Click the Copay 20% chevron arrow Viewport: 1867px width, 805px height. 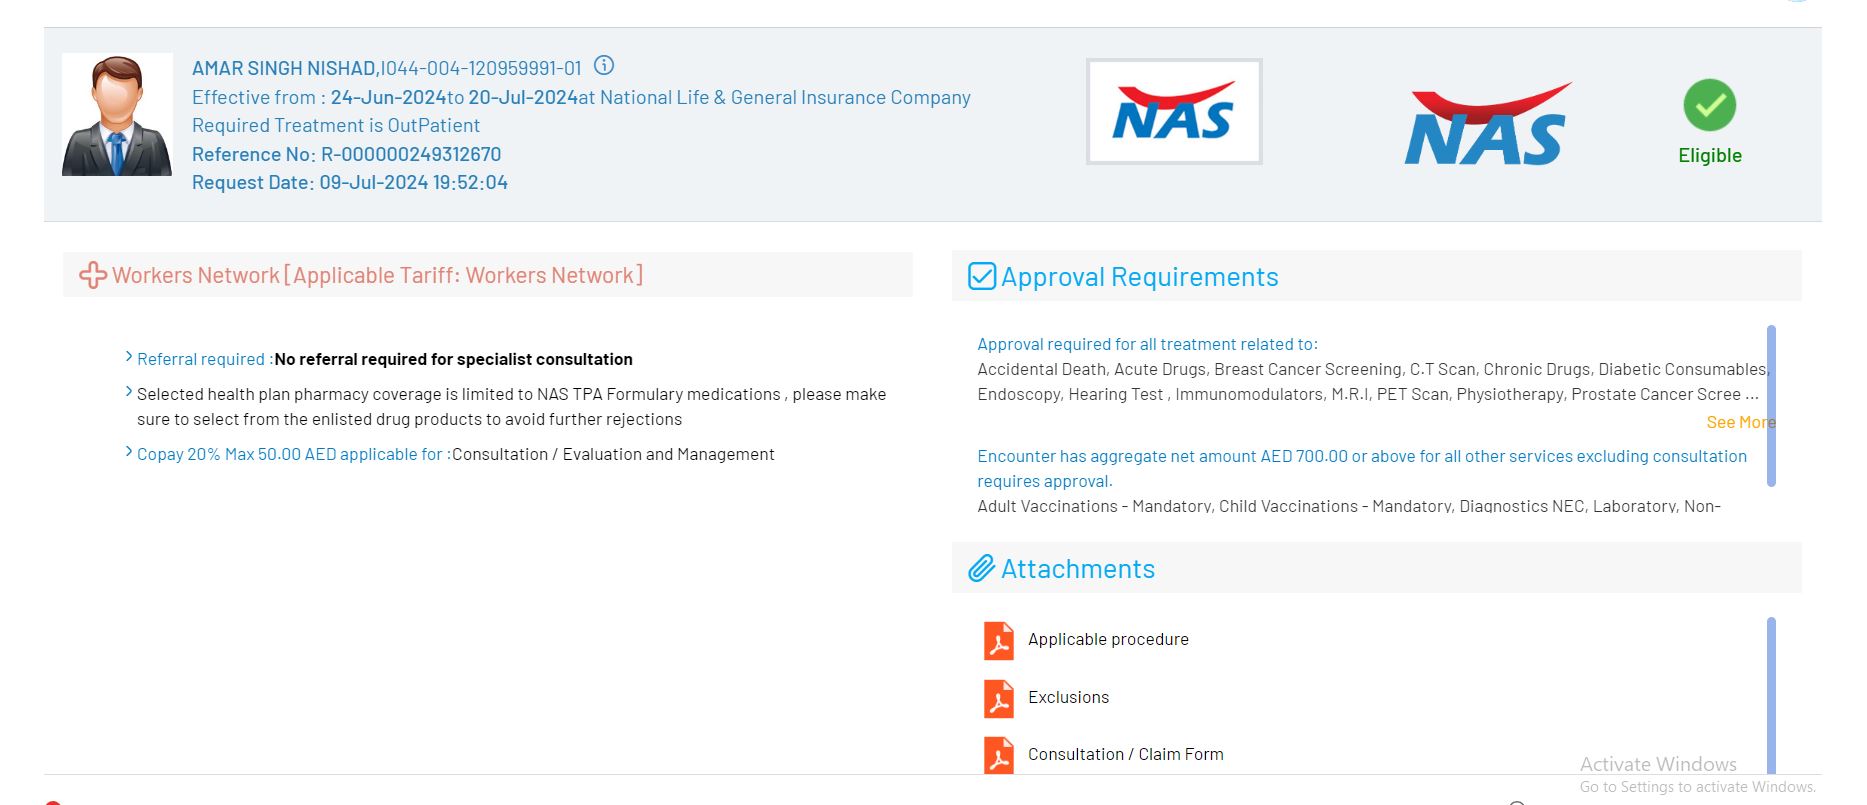[x=129, y=452]
